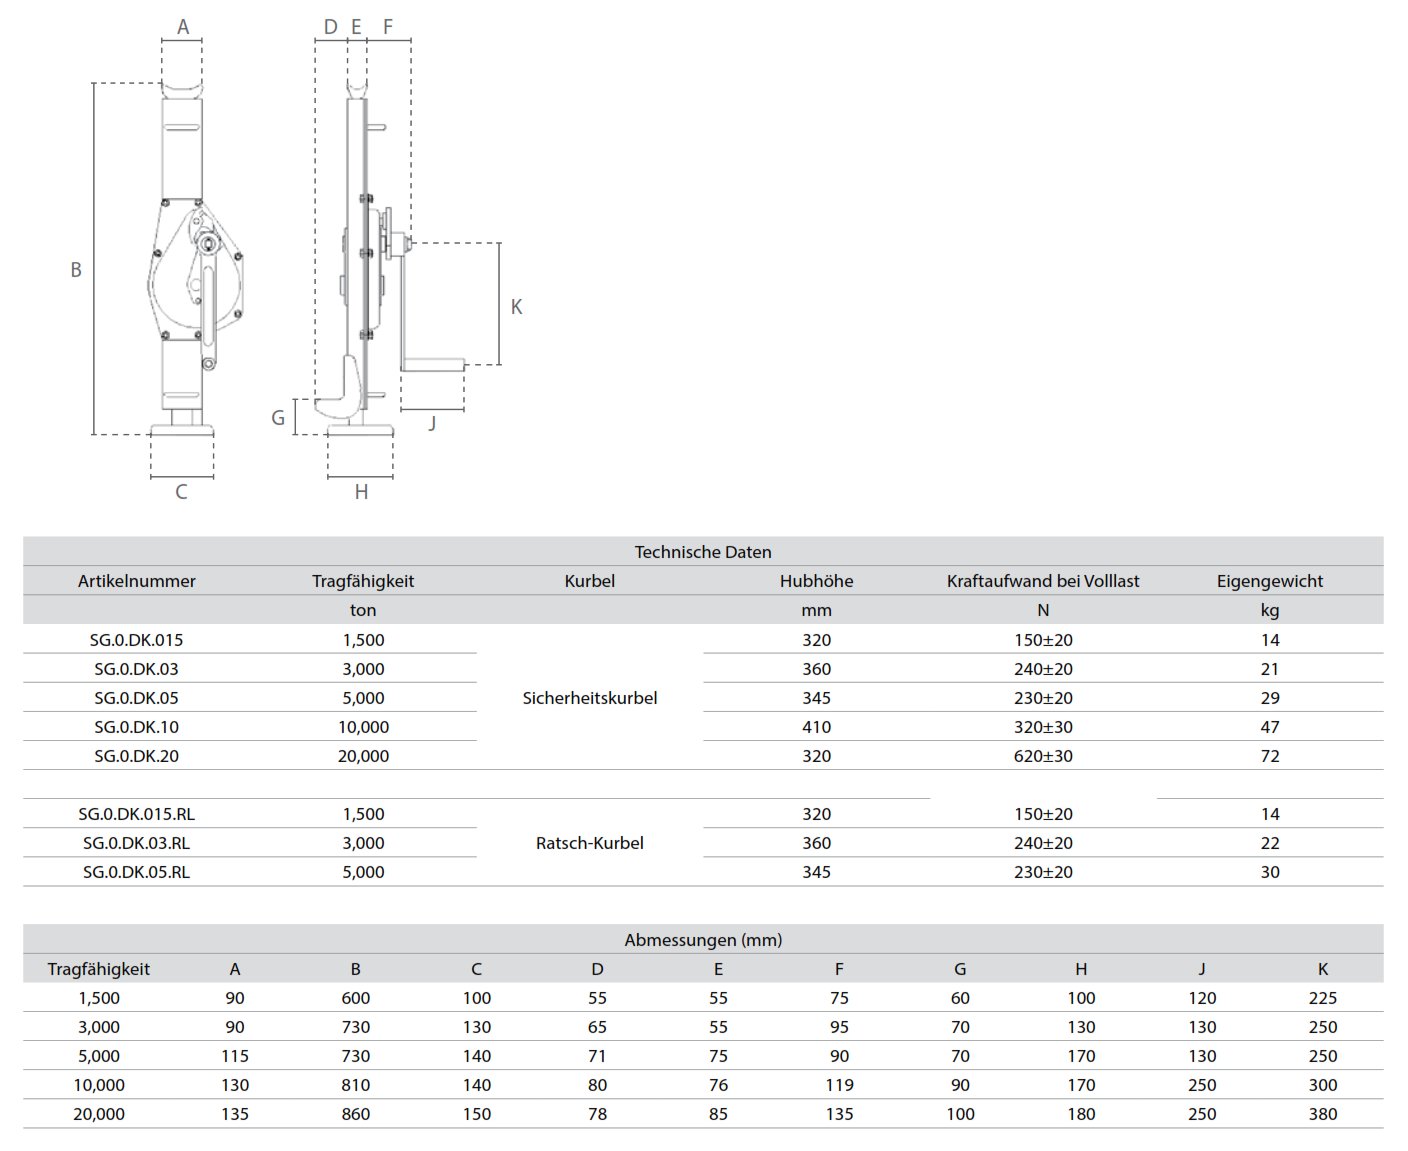
Task: Click the "Hubhöhe" column header
Action: coord(816,581)
